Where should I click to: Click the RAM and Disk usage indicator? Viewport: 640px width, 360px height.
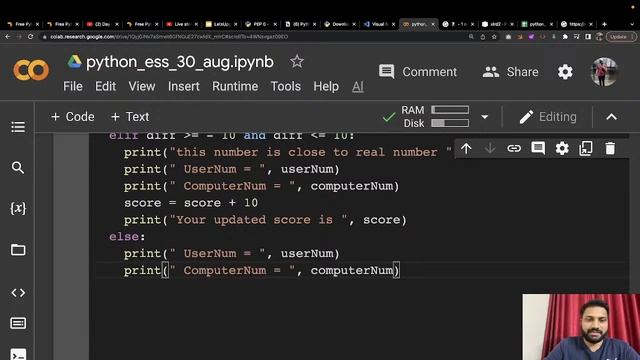point(435,117)
